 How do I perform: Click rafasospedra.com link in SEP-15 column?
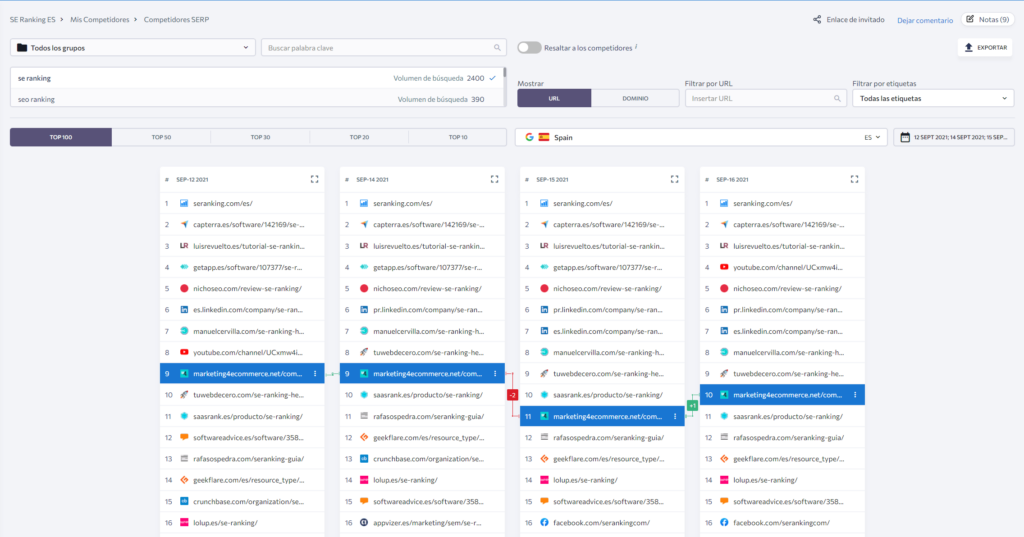(608, 438)
